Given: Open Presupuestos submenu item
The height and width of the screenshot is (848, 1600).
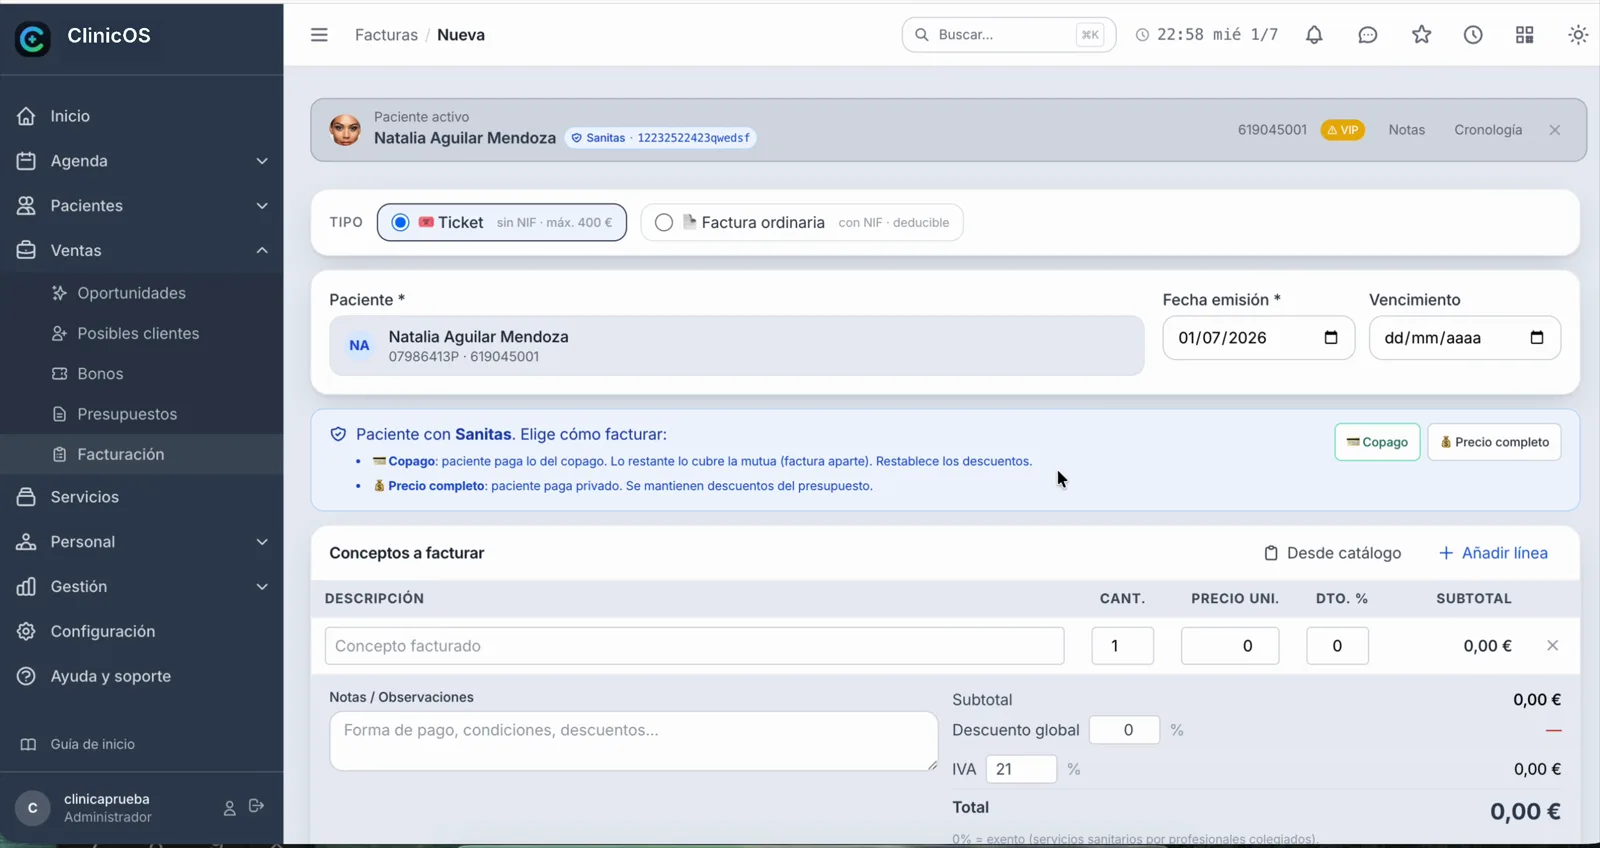Looking at the screenshot, I should point(141,414).
